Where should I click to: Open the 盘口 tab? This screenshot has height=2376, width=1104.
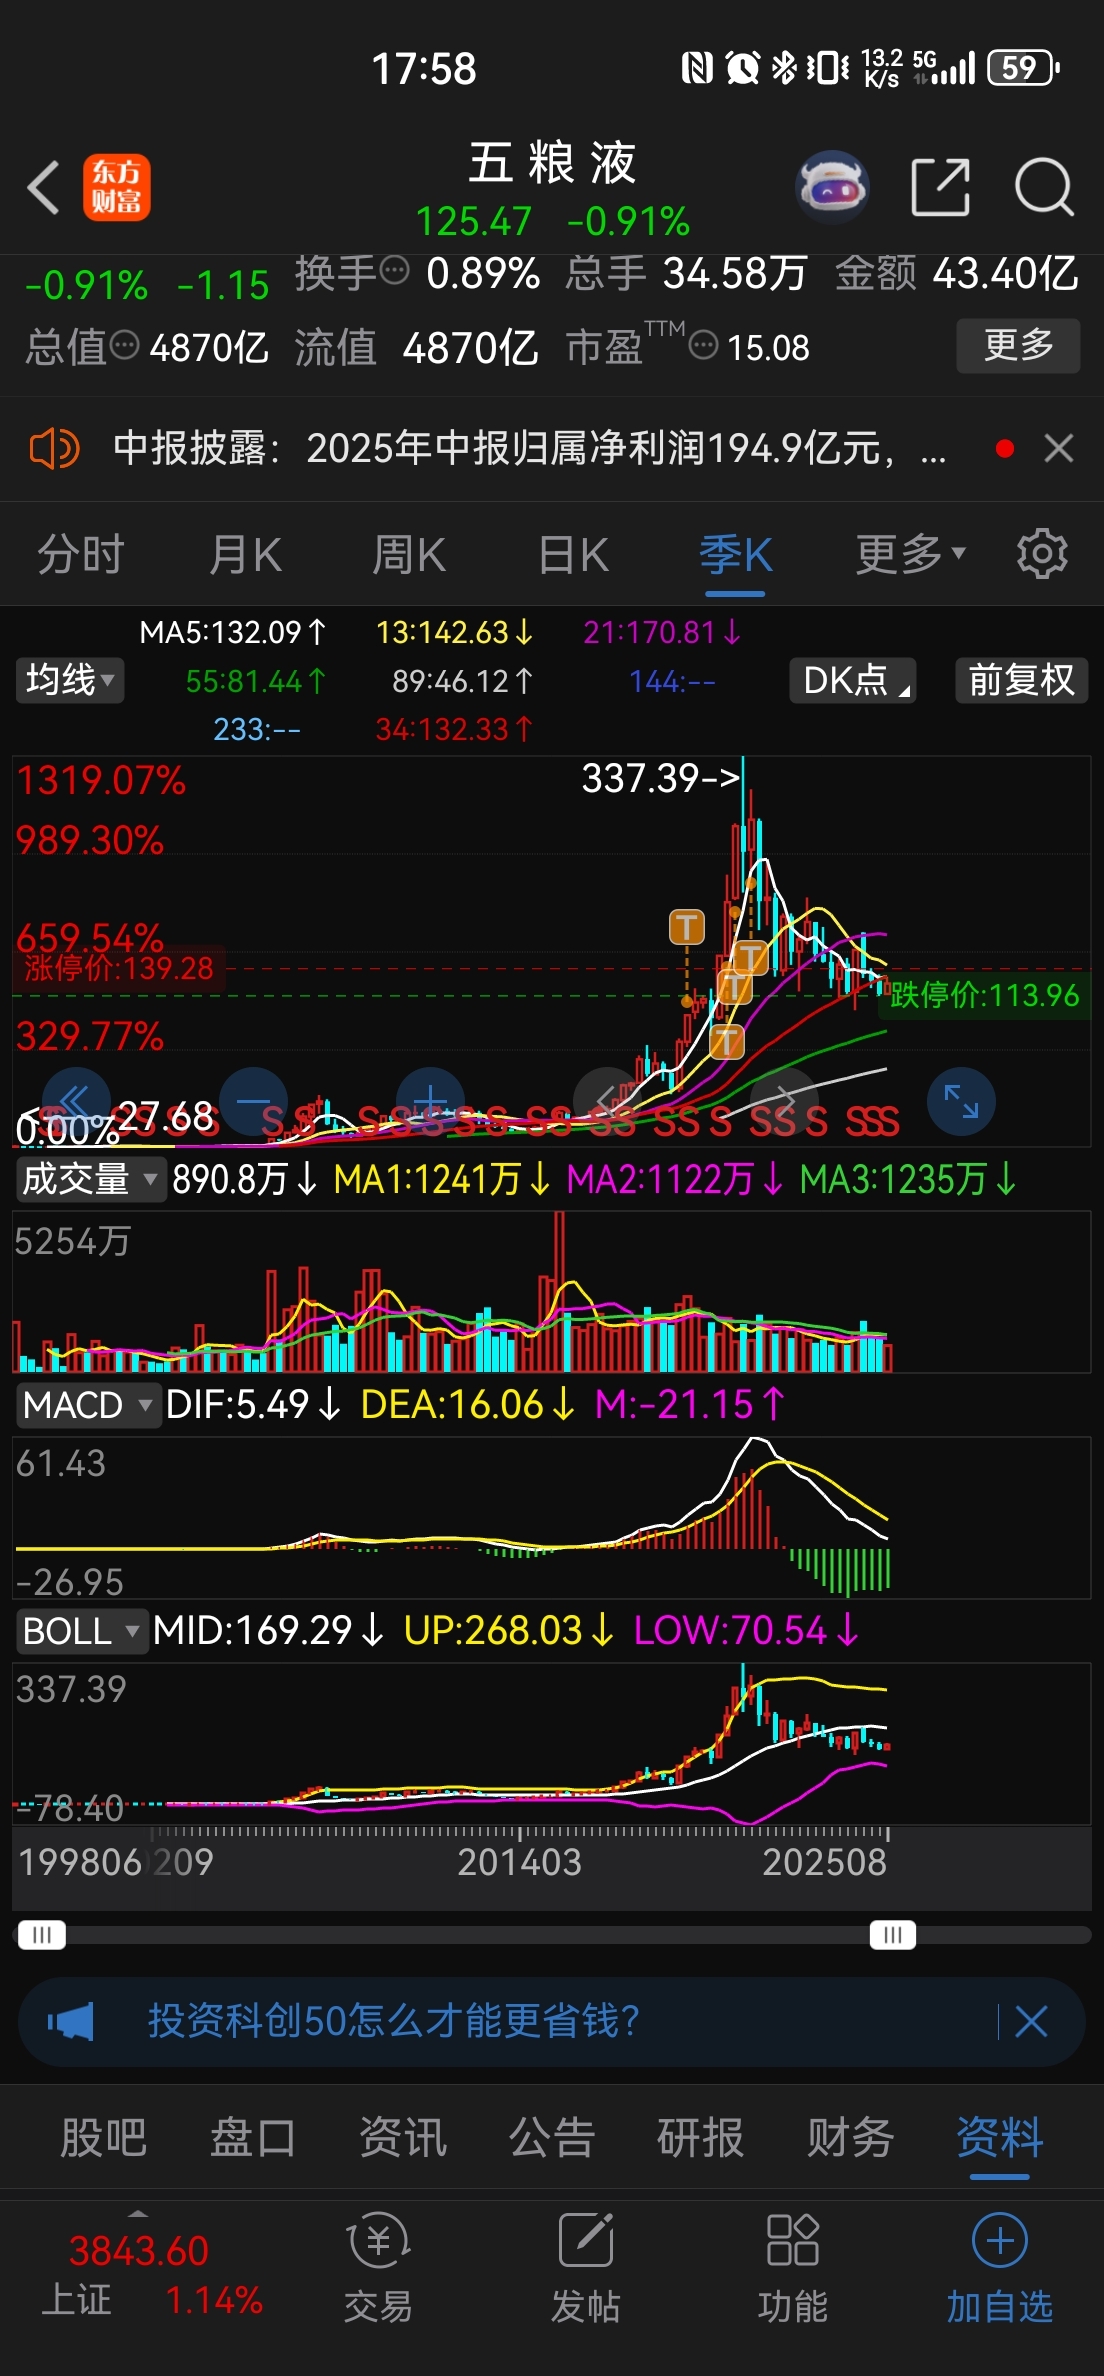pos(253,2139)
